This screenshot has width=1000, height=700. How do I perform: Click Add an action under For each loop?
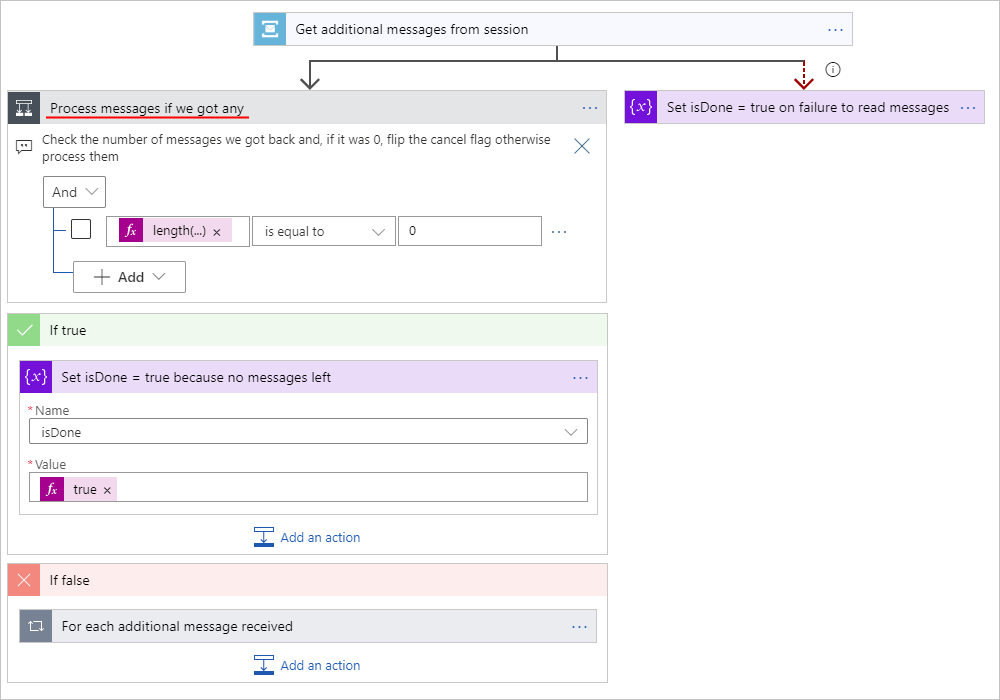[307, 665]
